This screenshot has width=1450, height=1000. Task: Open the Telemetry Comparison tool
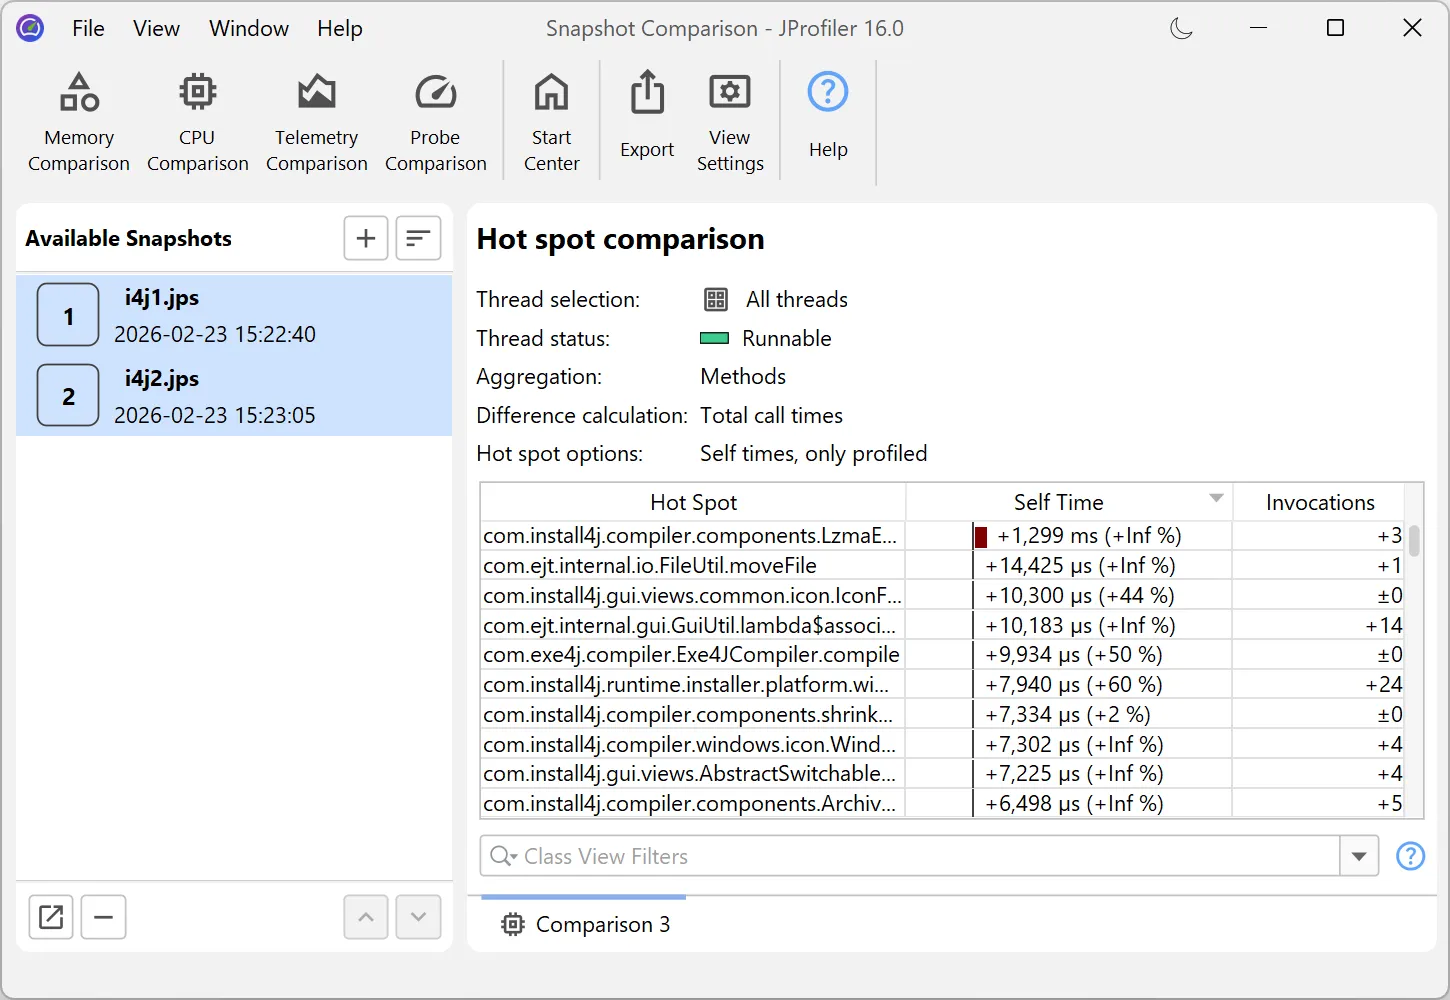click(x=316, y=120)
